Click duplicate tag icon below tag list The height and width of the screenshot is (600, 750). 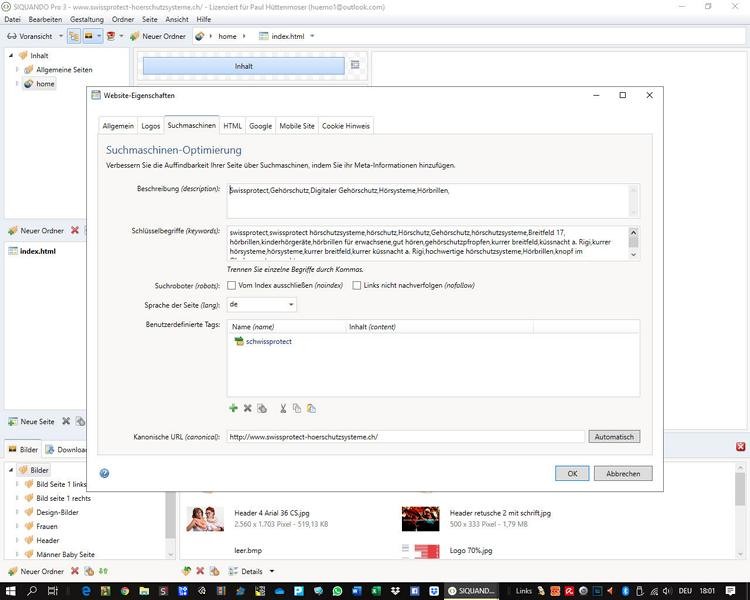click(x=262, y=408)
